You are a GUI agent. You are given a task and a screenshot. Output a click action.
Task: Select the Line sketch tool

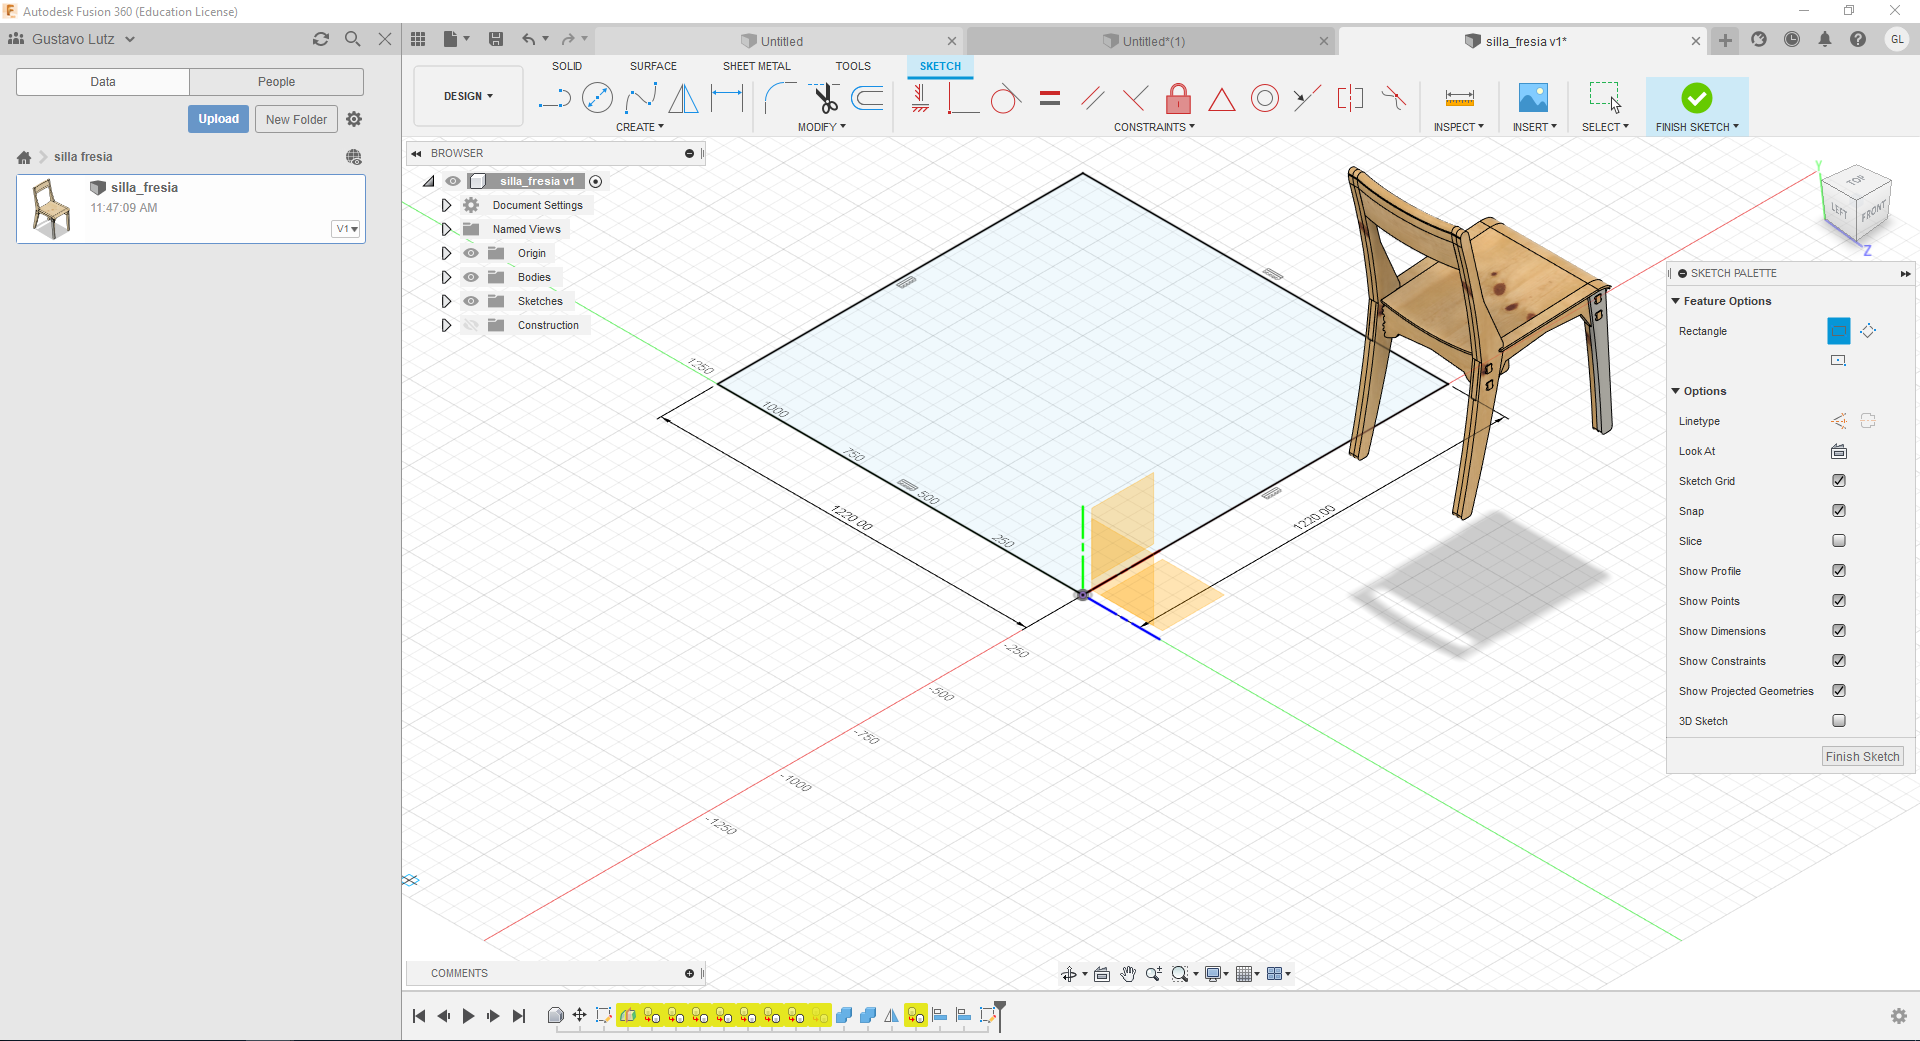(x=554, y=98)
